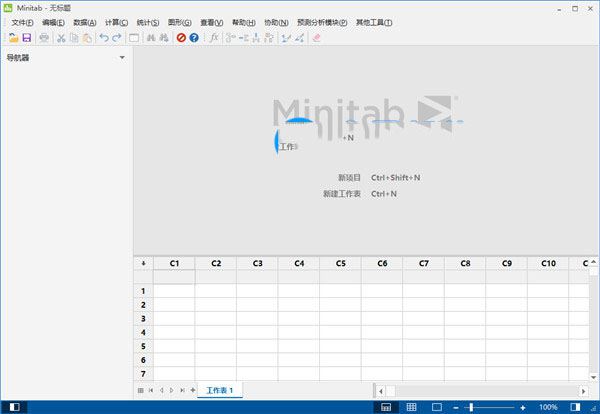Switch to split worksheet view in status bar
600x414 pixels.
point(386,407)
